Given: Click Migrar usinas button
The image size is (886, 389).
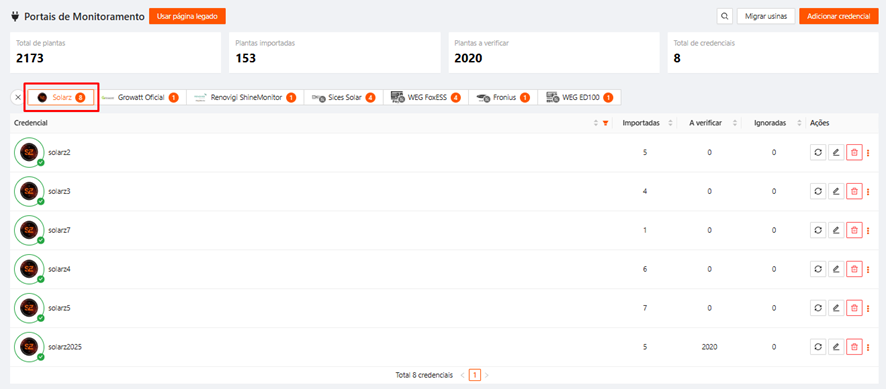Looking at the screenshot, I should (x=766, y=16).
